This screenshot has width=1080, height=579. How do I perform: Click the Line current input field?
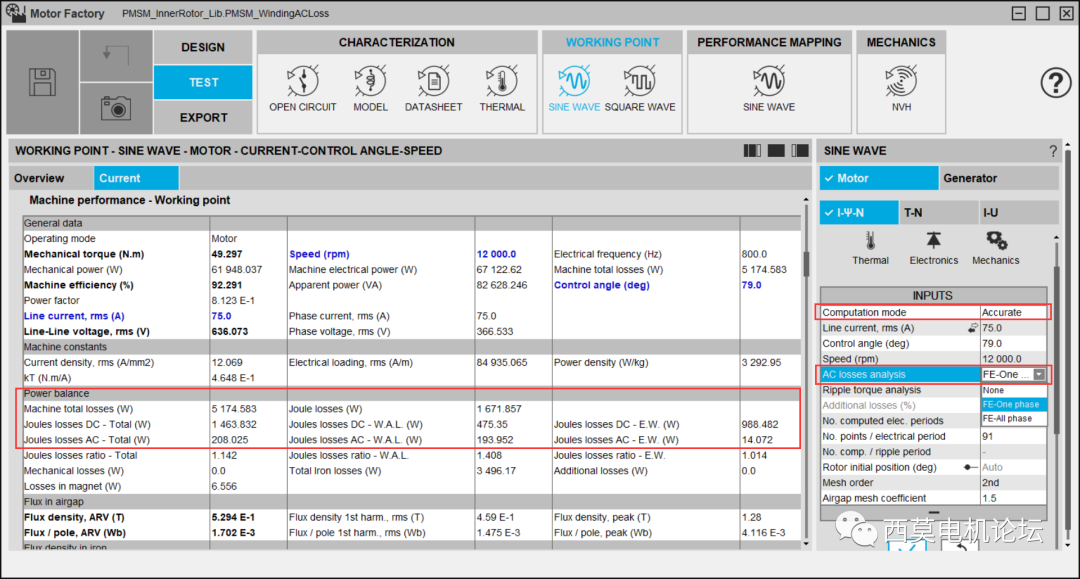(x=1012, y=328)
